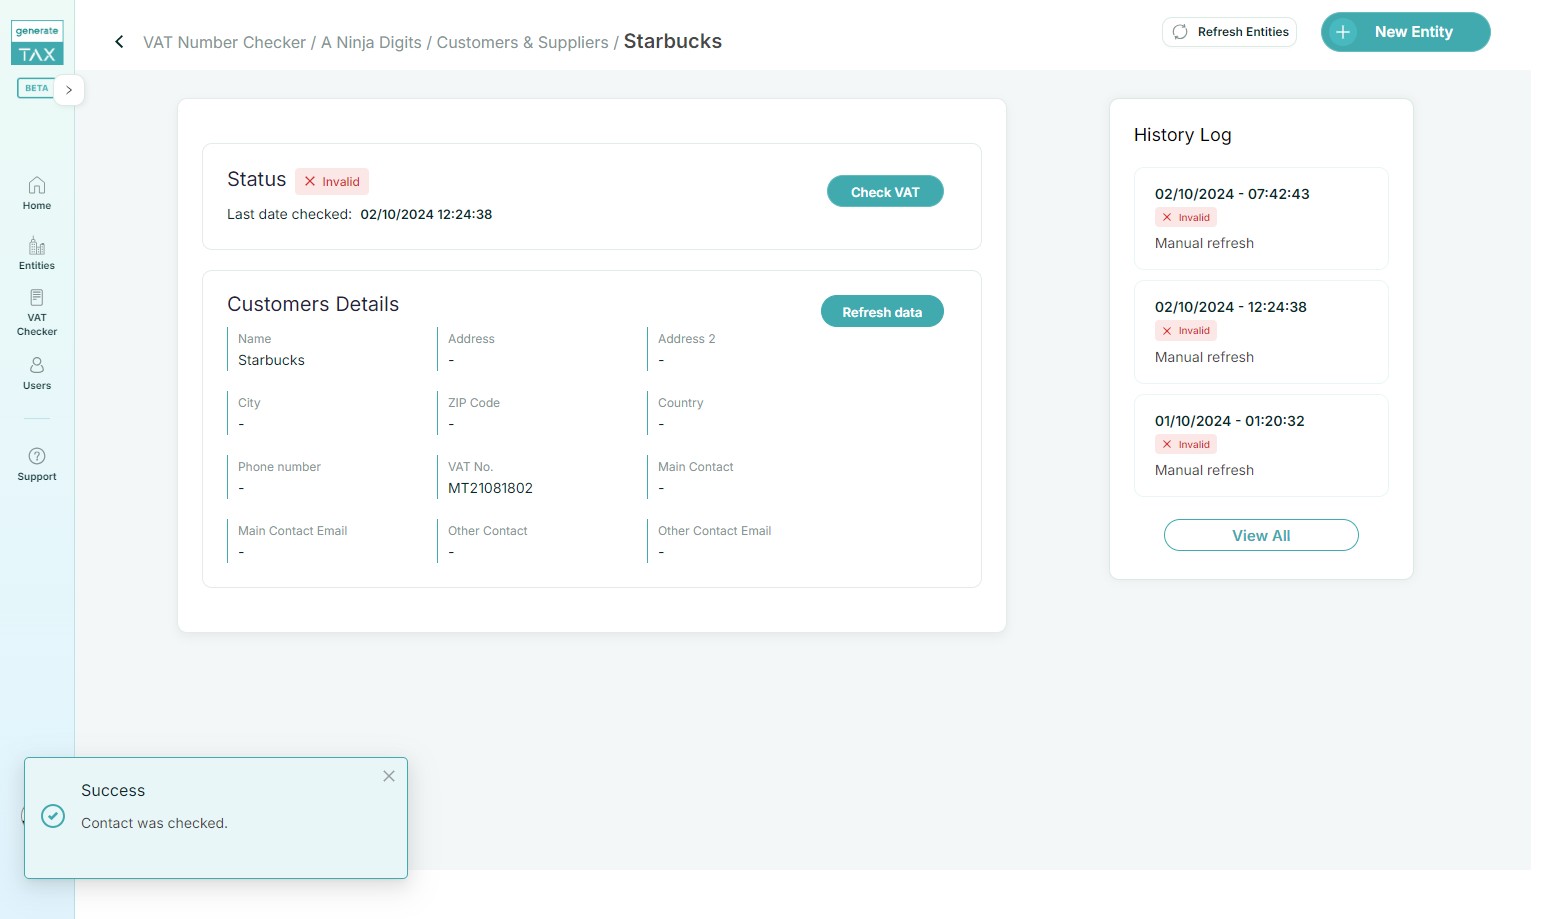The width and height of the screenshot is (1541, 919).
Task: Open the VAT Checker section
Action: [x=37, y=313]
